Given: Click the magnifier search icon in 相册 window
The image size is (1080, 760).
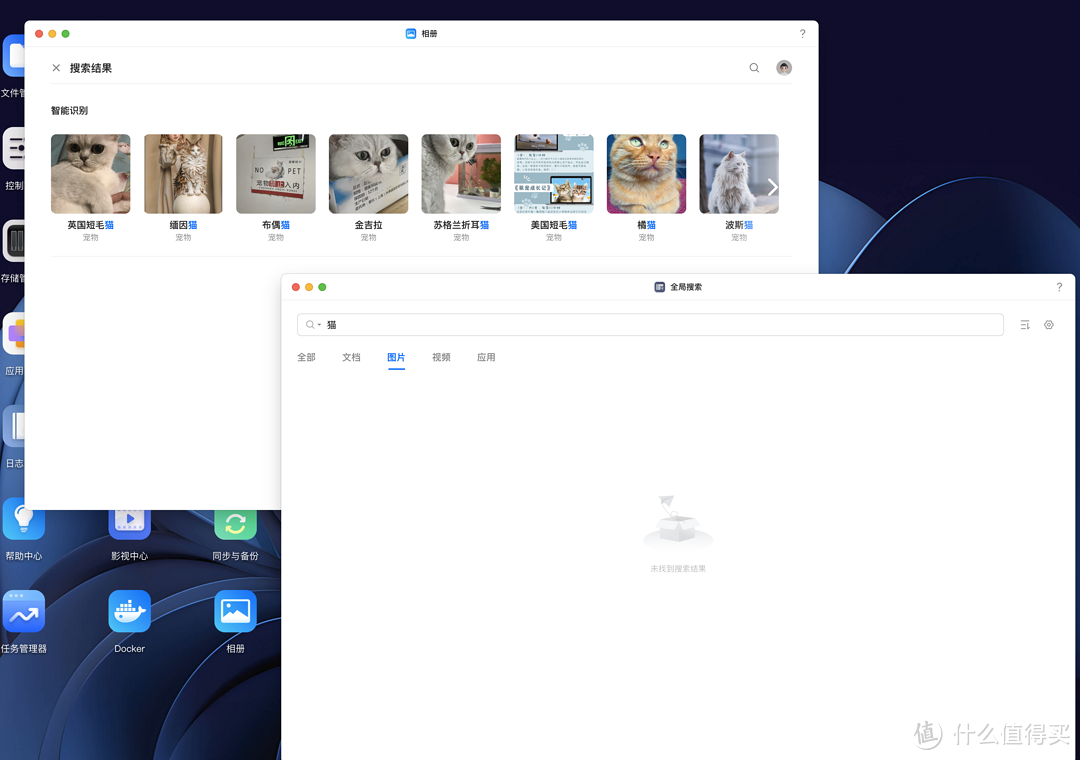Looking at the screenshot, I should (754, 67).
